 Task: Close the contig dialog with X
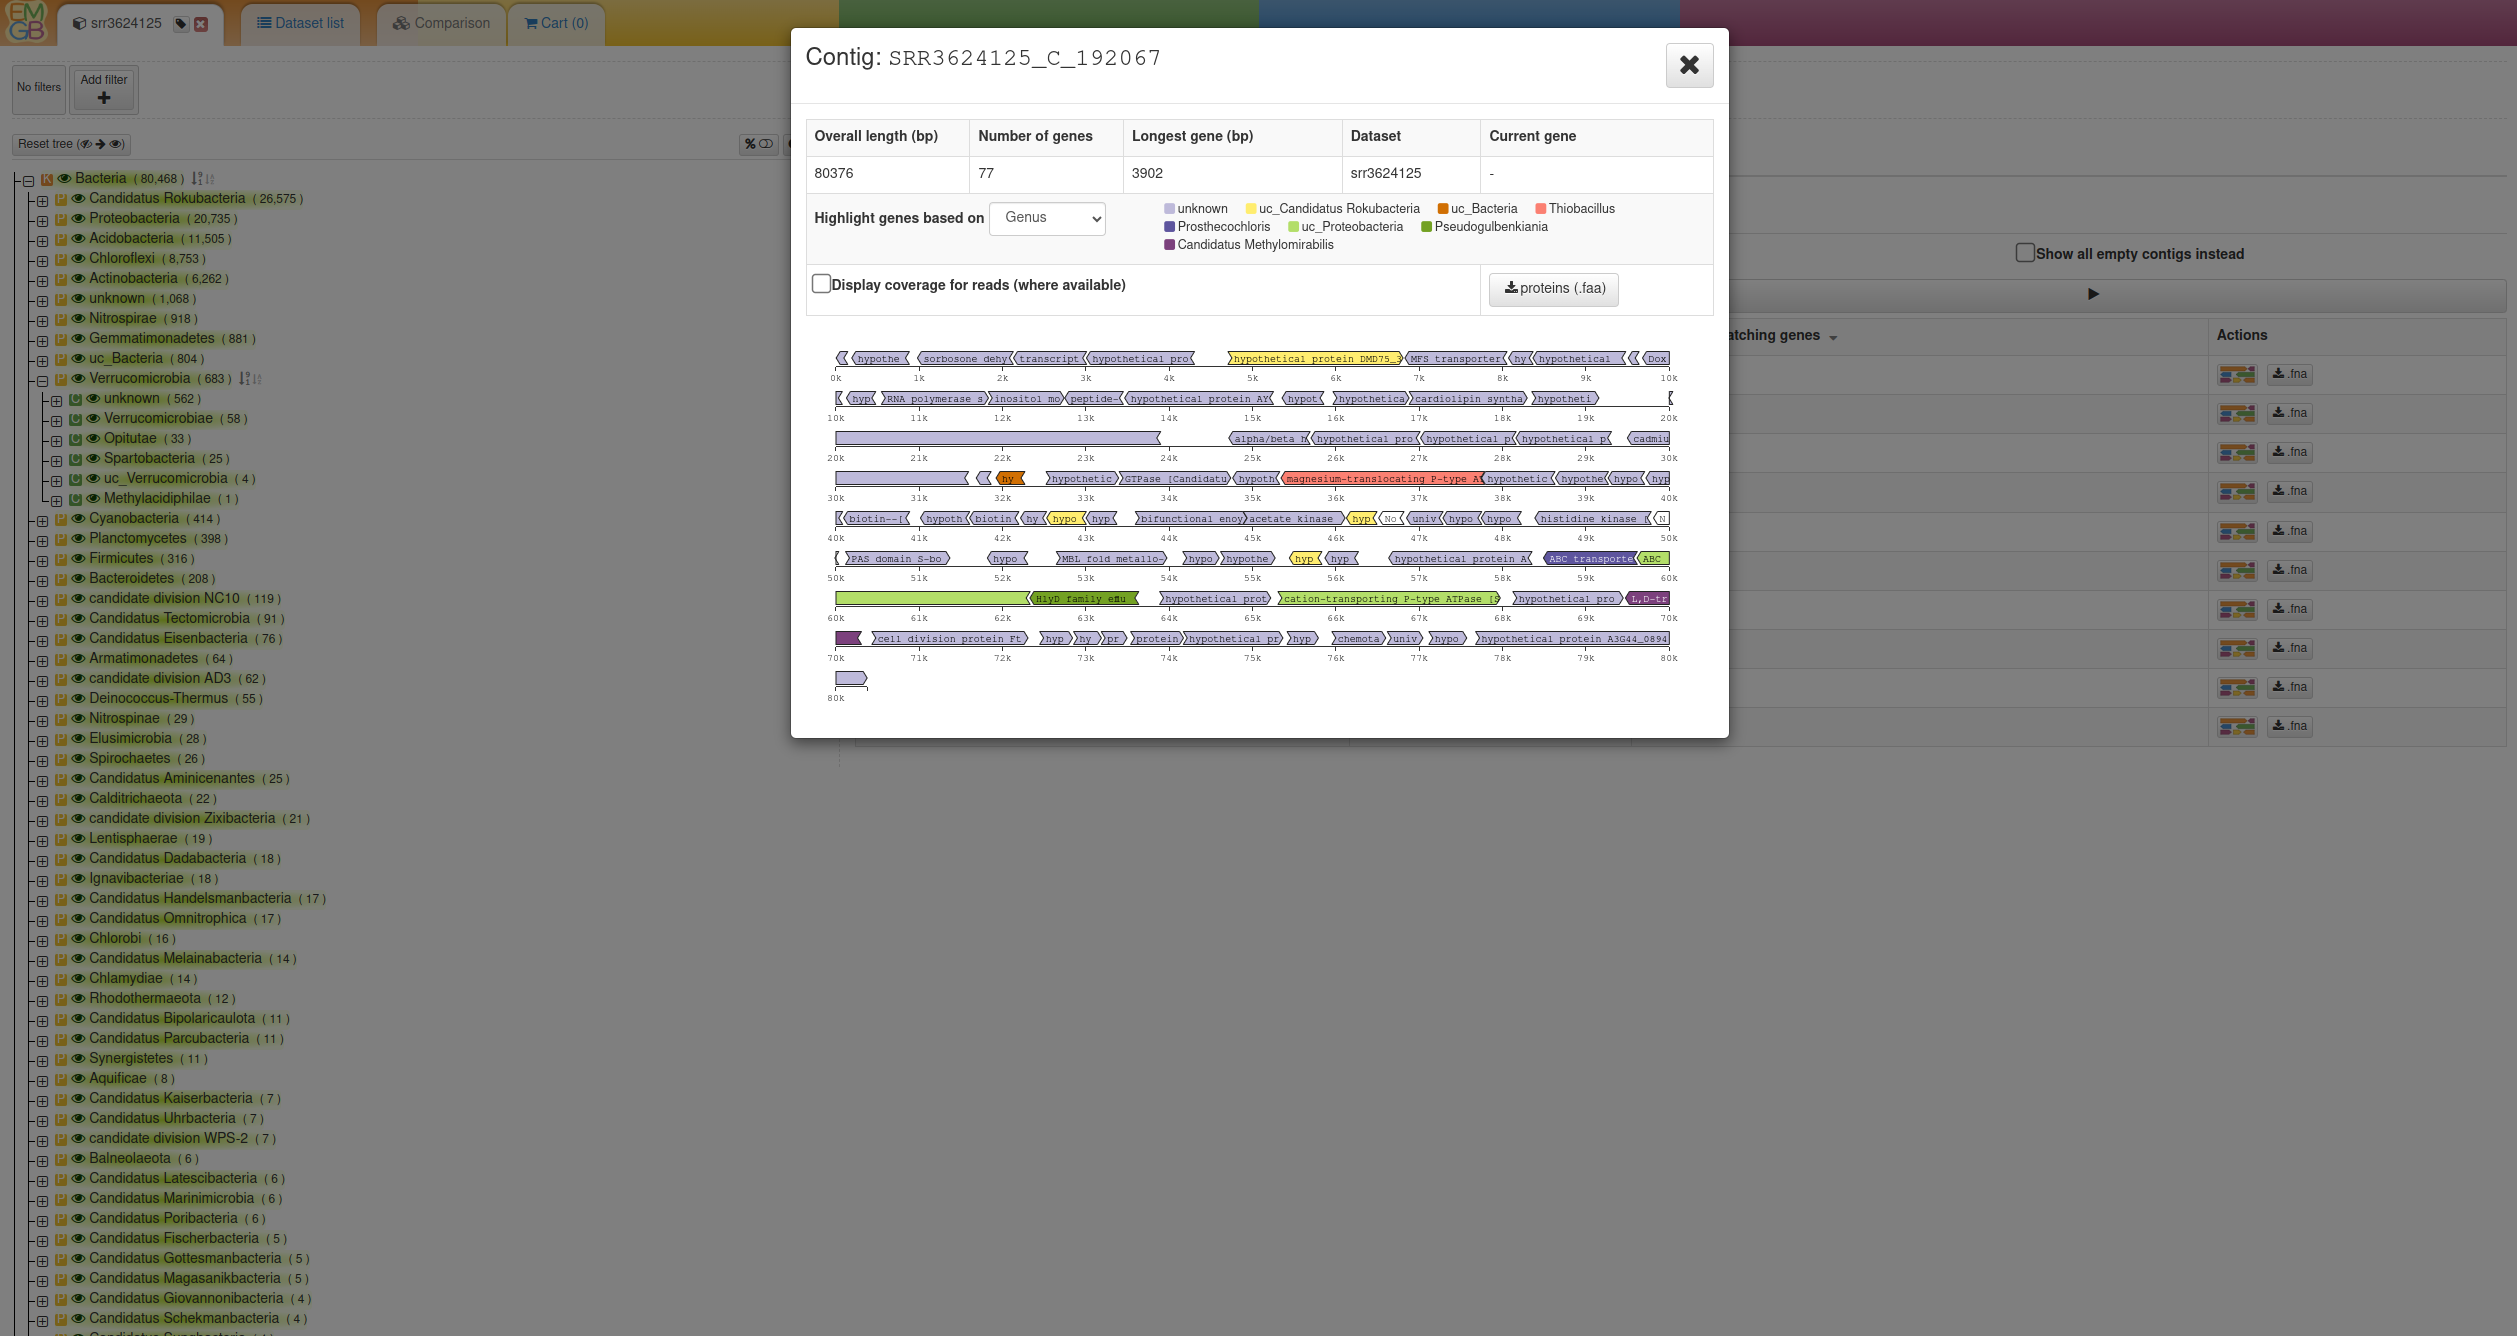(x=1688, y=65)
